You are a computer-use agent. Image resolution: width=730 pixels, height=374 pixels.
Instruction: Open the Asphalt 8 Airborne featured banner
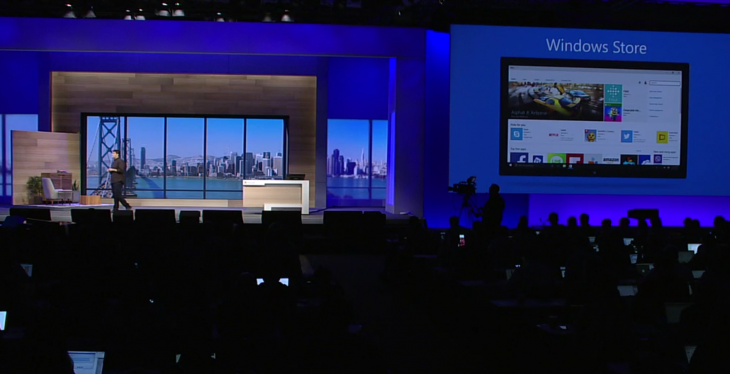click(x=556, y=101)
